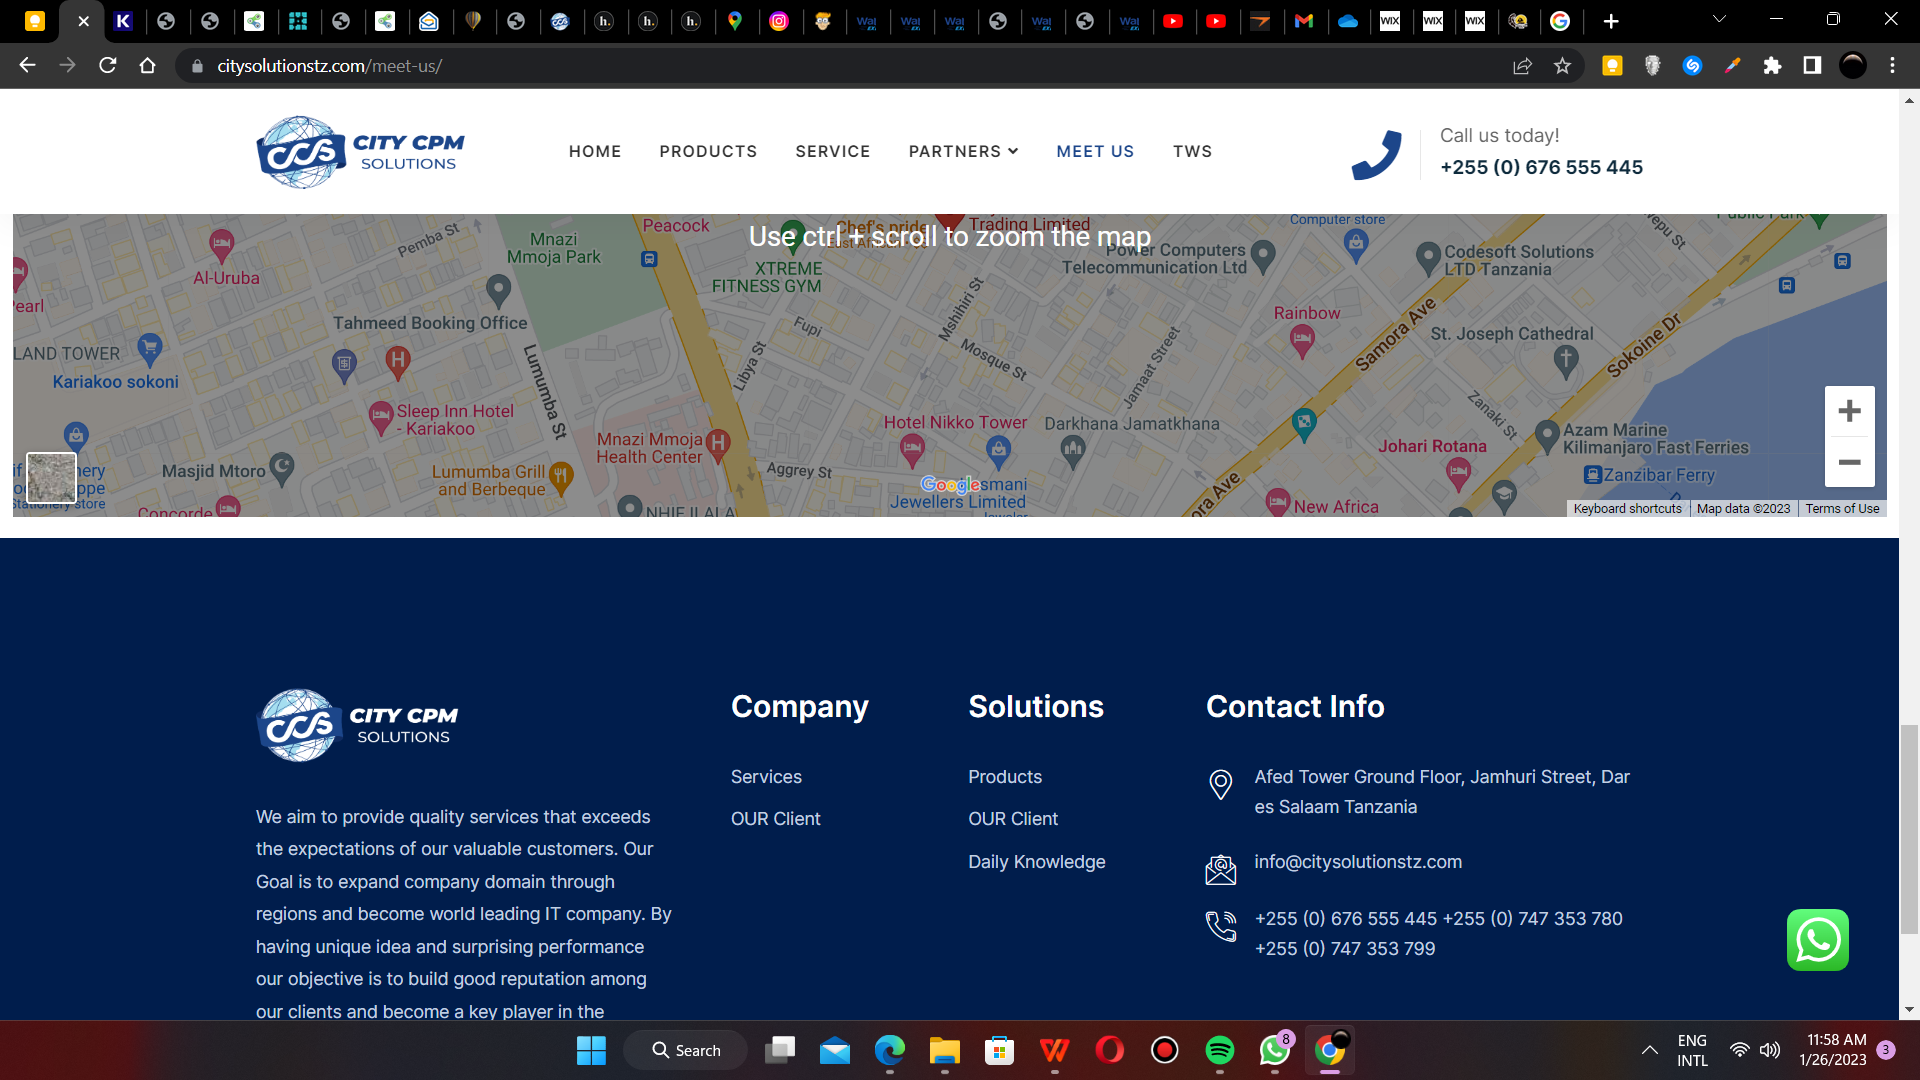Toggle the browser side panel
Screen dimensions: 1920x1080
pos(1812,66)
